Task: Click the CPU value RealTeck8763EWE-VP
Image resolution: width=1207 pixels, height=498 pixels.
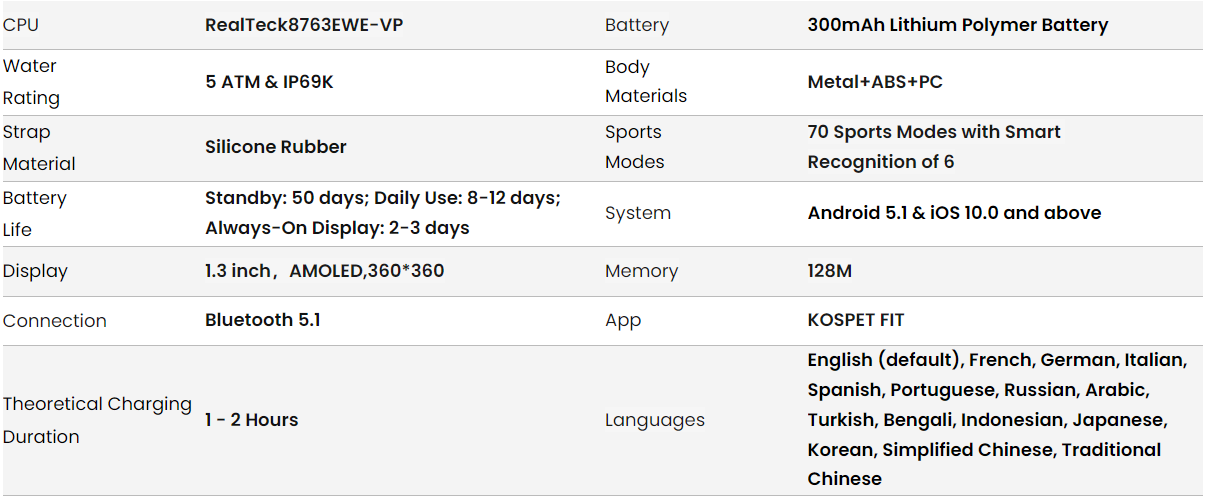Action: (304, 25)
